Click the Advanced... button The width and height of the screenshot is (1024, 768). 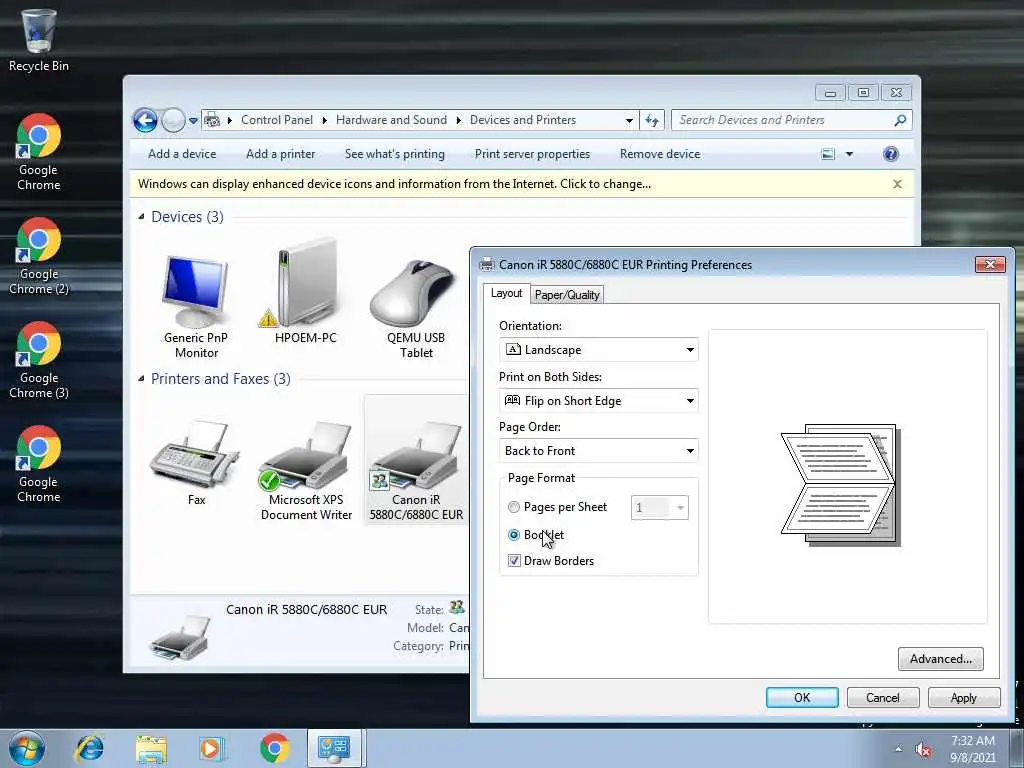pyautogui.click(x=940, y=659)
